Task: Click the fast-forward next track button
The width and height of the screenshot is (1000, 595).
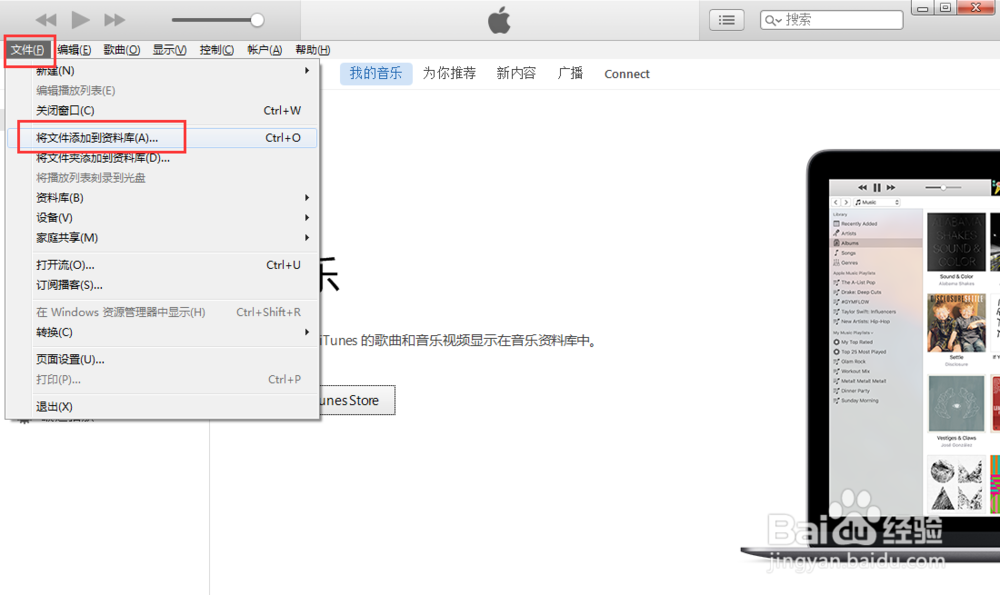Action: coord(115,20)
